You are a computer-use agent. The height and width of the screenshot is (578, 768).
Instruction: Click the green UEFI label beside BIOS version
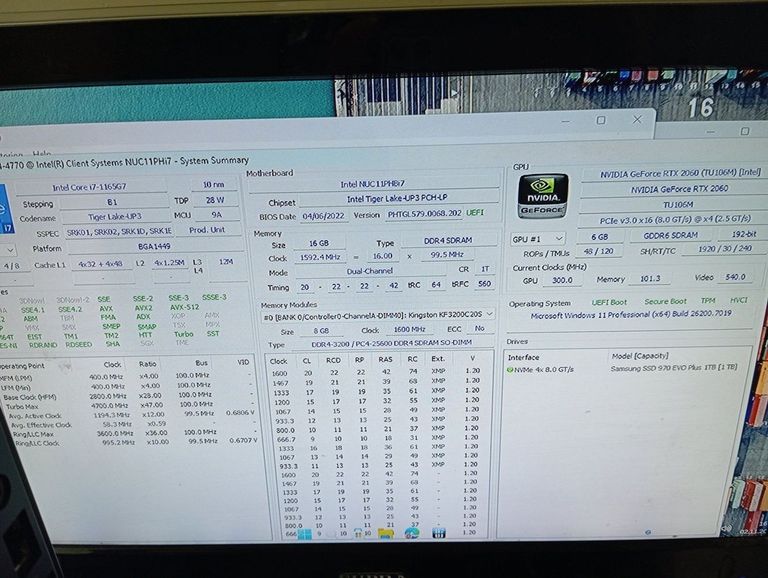(x=475, y=213)
